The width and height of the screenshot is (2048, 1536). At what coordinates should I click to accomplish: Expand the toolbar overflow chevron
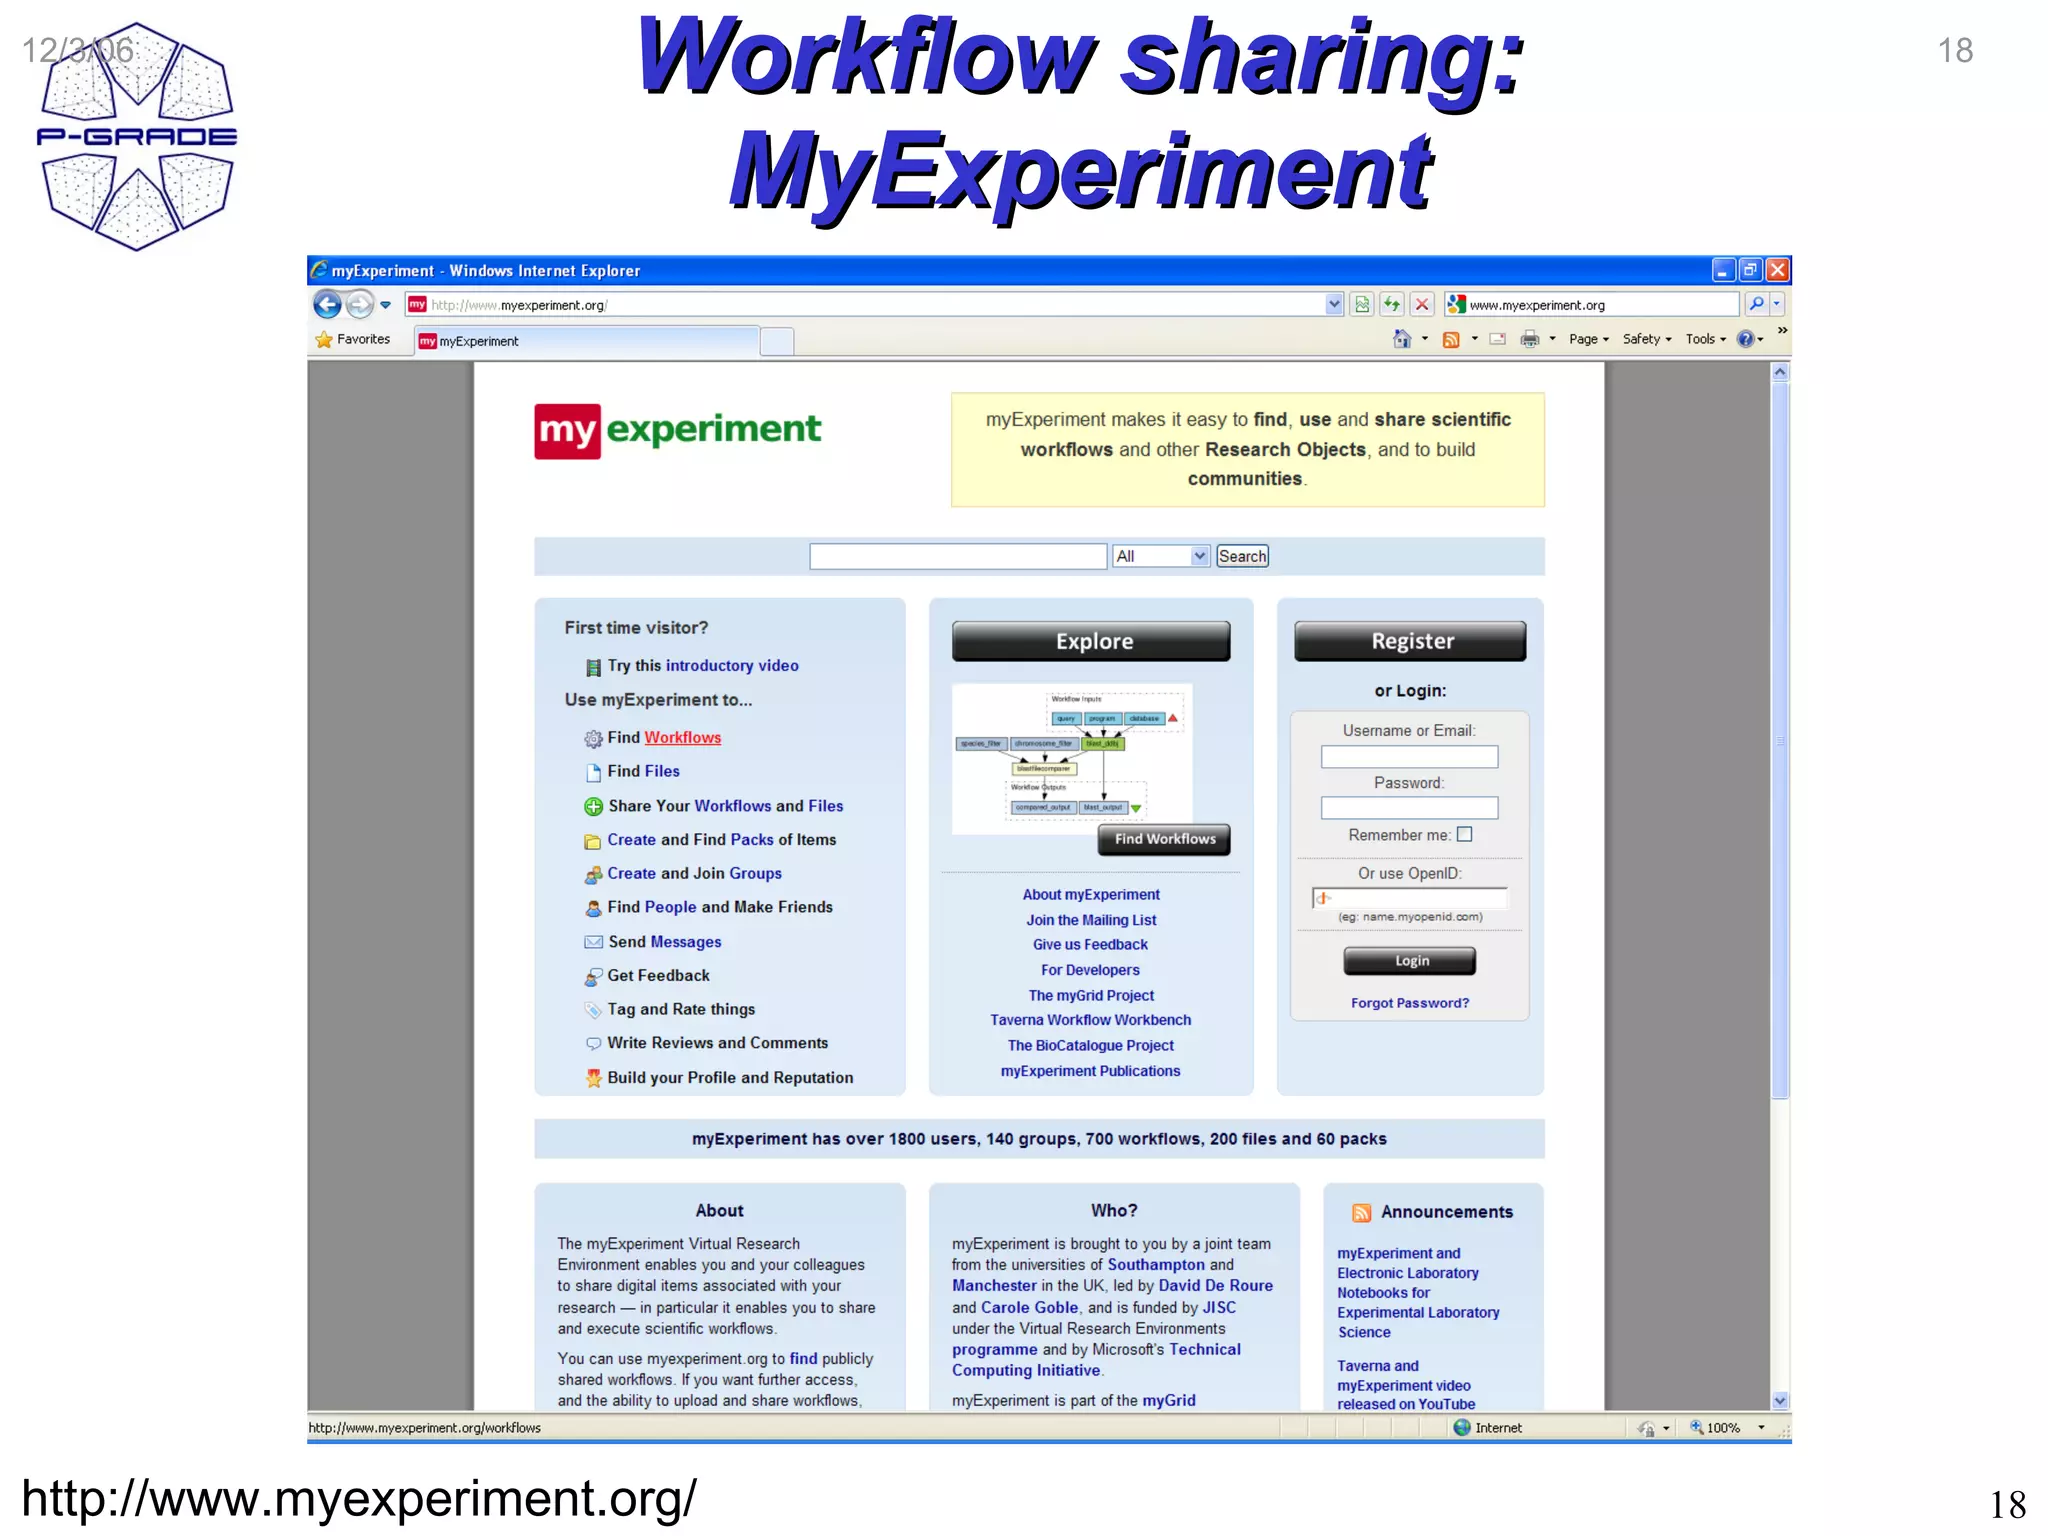[x=1782, y=330]
